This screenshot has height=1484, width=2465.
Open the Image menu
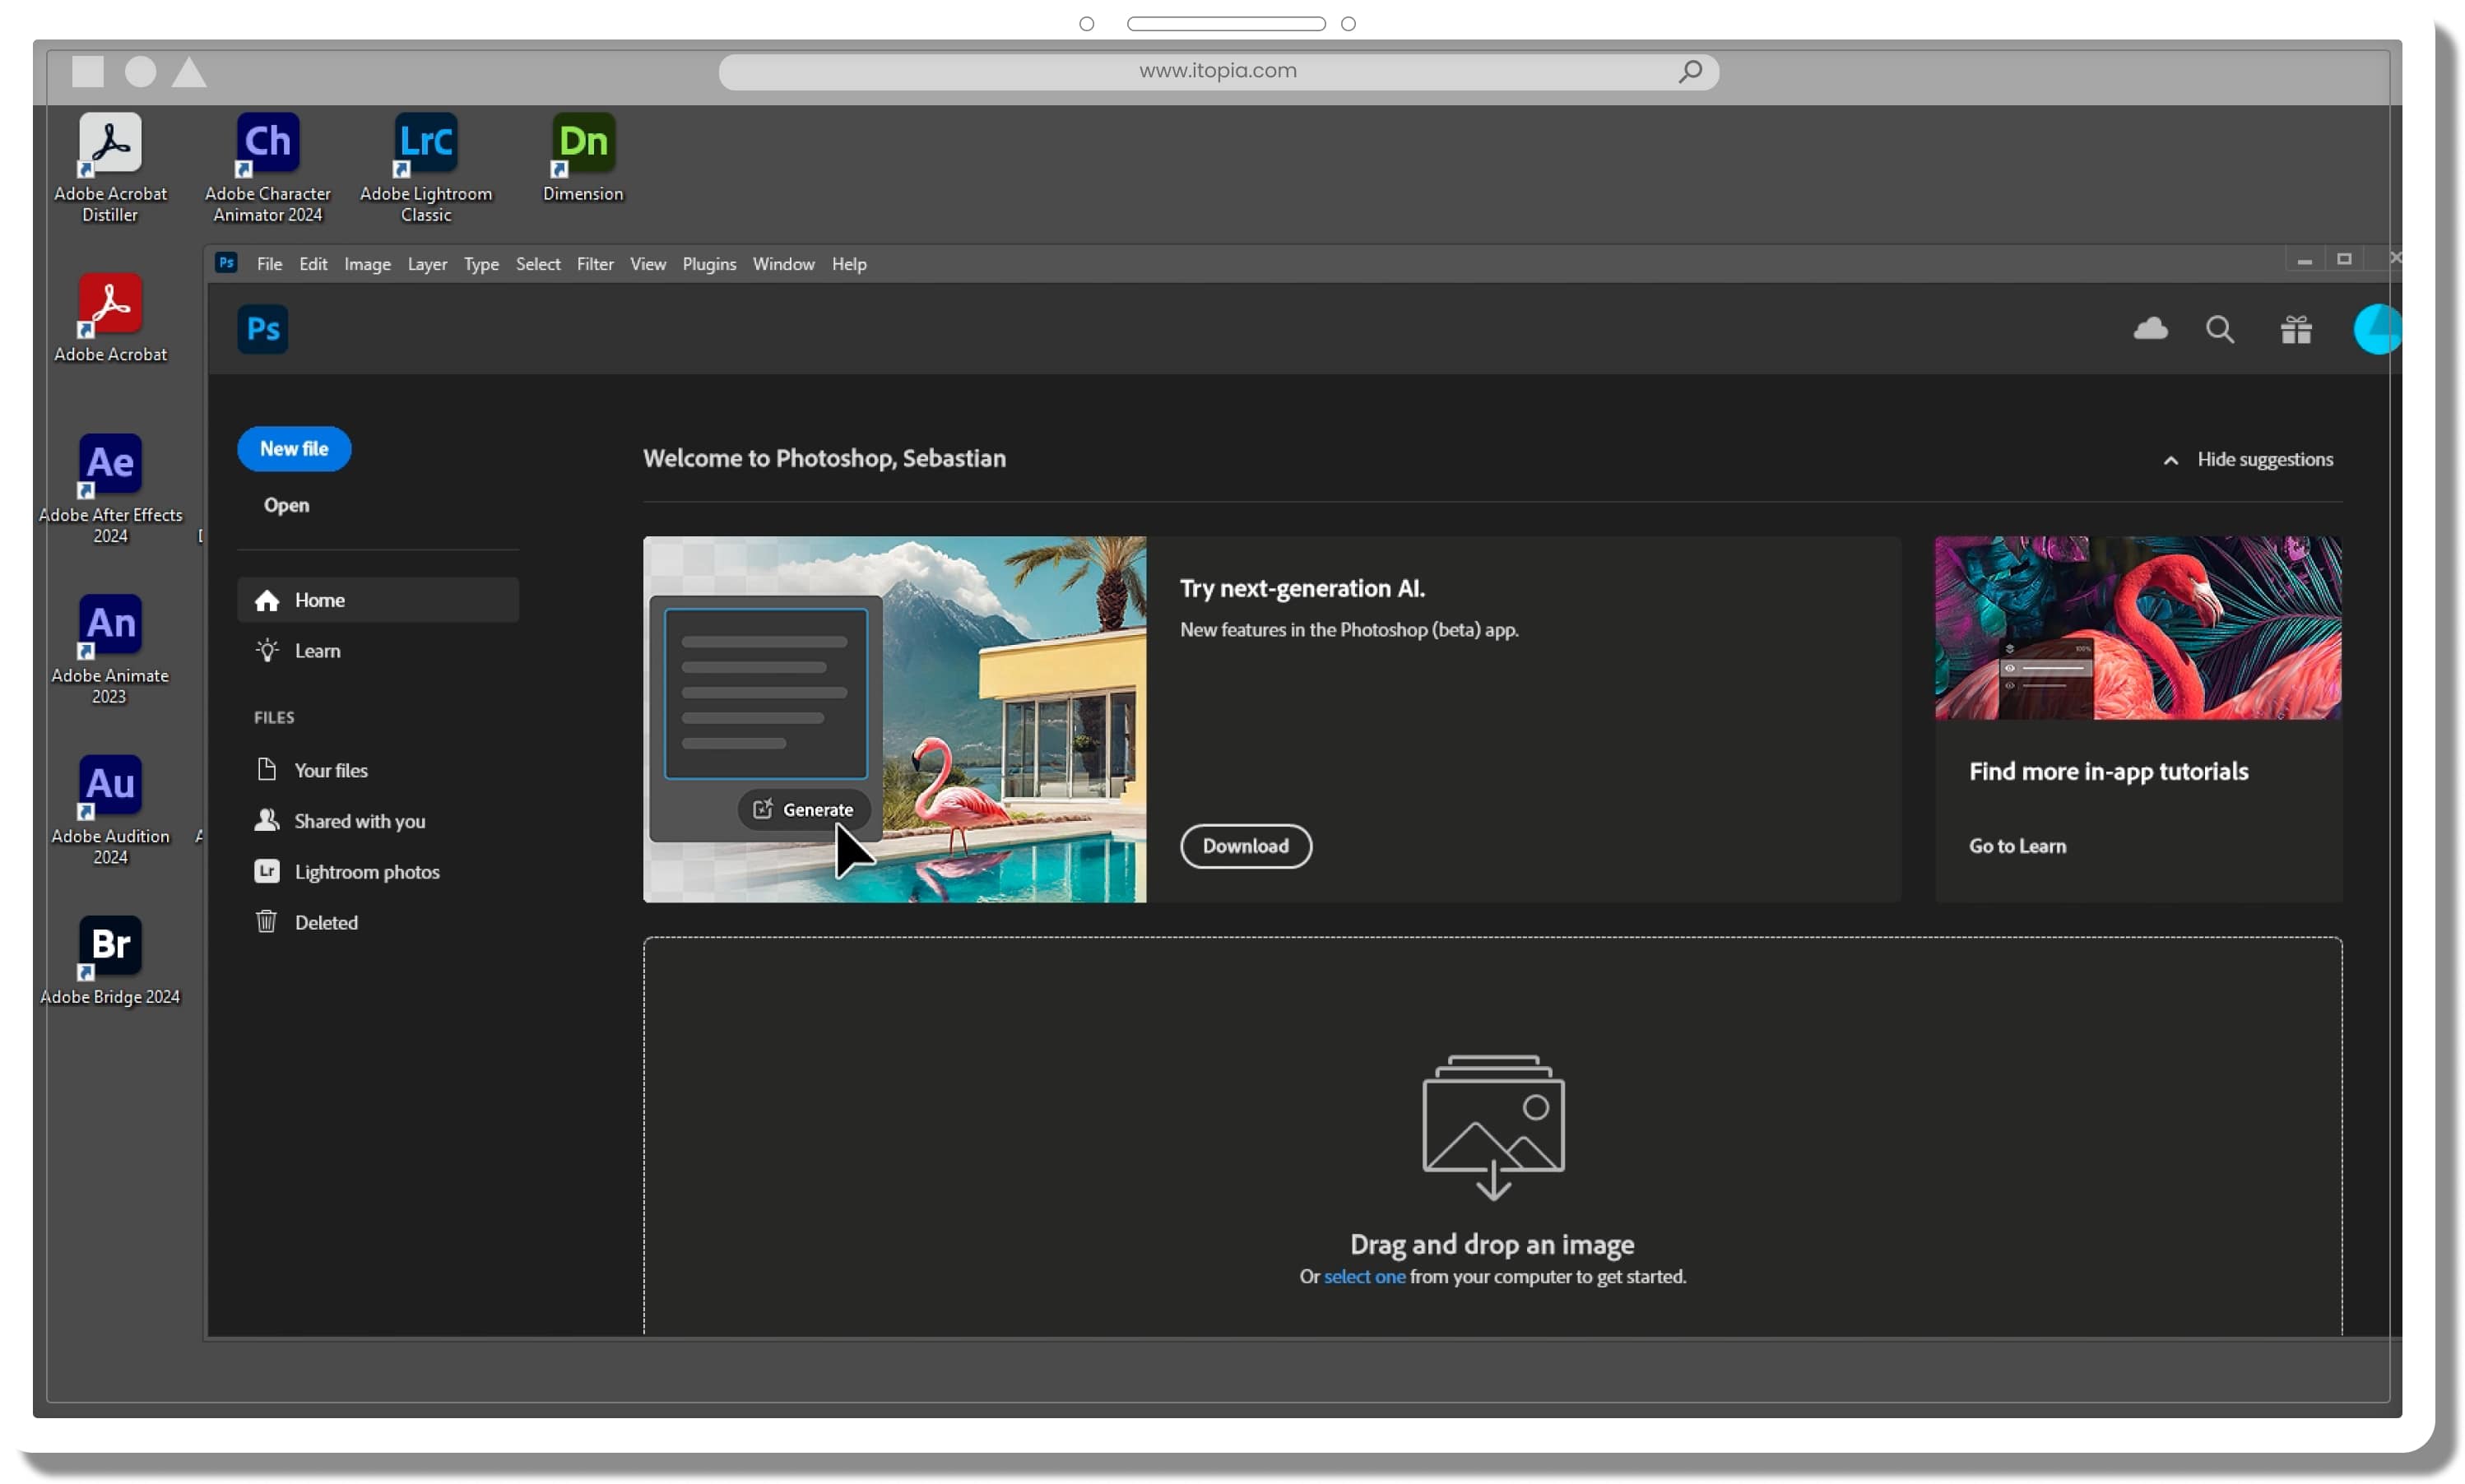point(367,264)
